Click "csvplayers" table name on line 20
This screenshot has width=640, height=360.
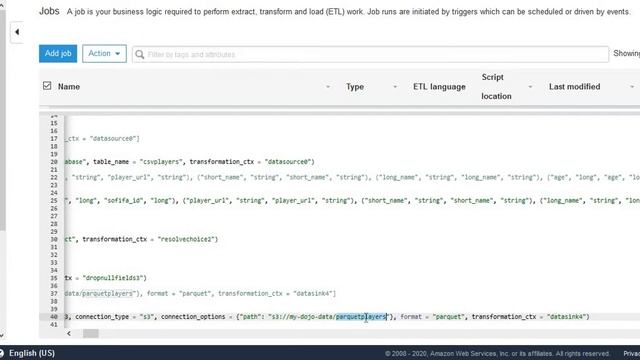pyautogui.click(x=161, y=162)
